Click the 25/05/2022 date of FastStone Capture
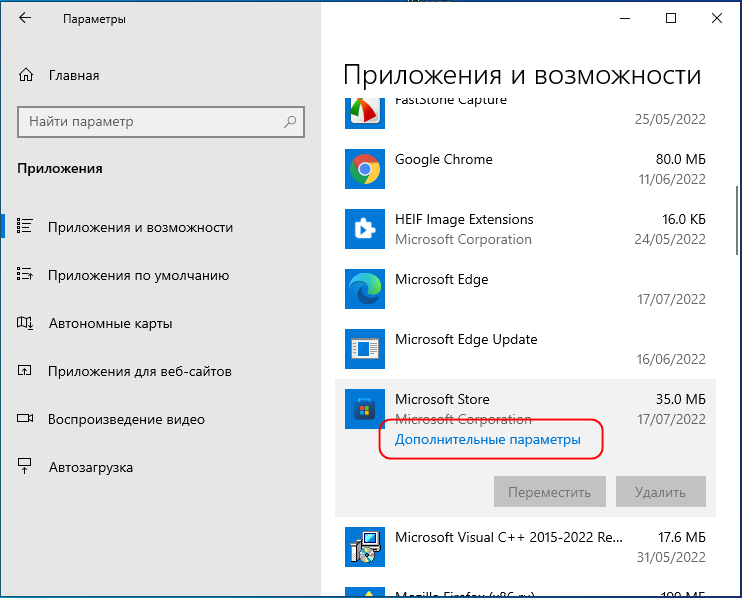742x598 pixels. pos(670,119)
